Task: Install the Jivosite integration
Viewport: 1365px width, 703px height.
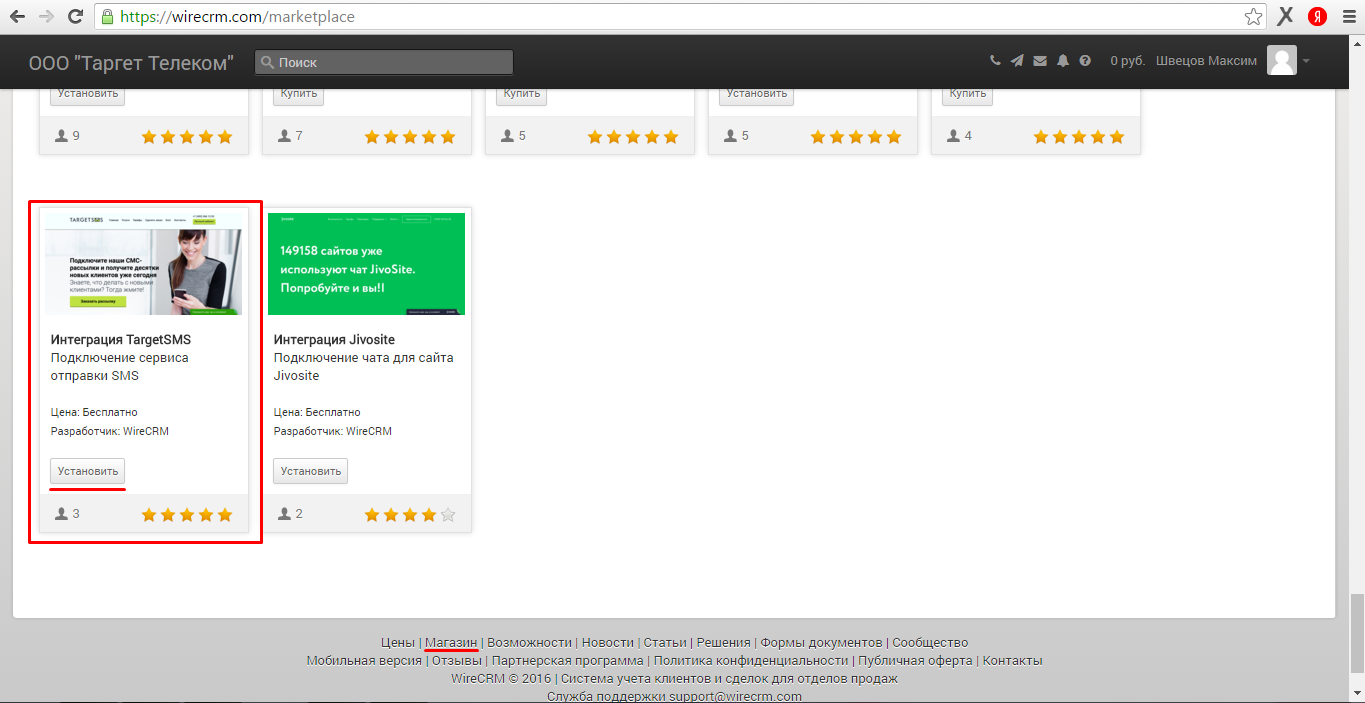Action: coord(311,471)
